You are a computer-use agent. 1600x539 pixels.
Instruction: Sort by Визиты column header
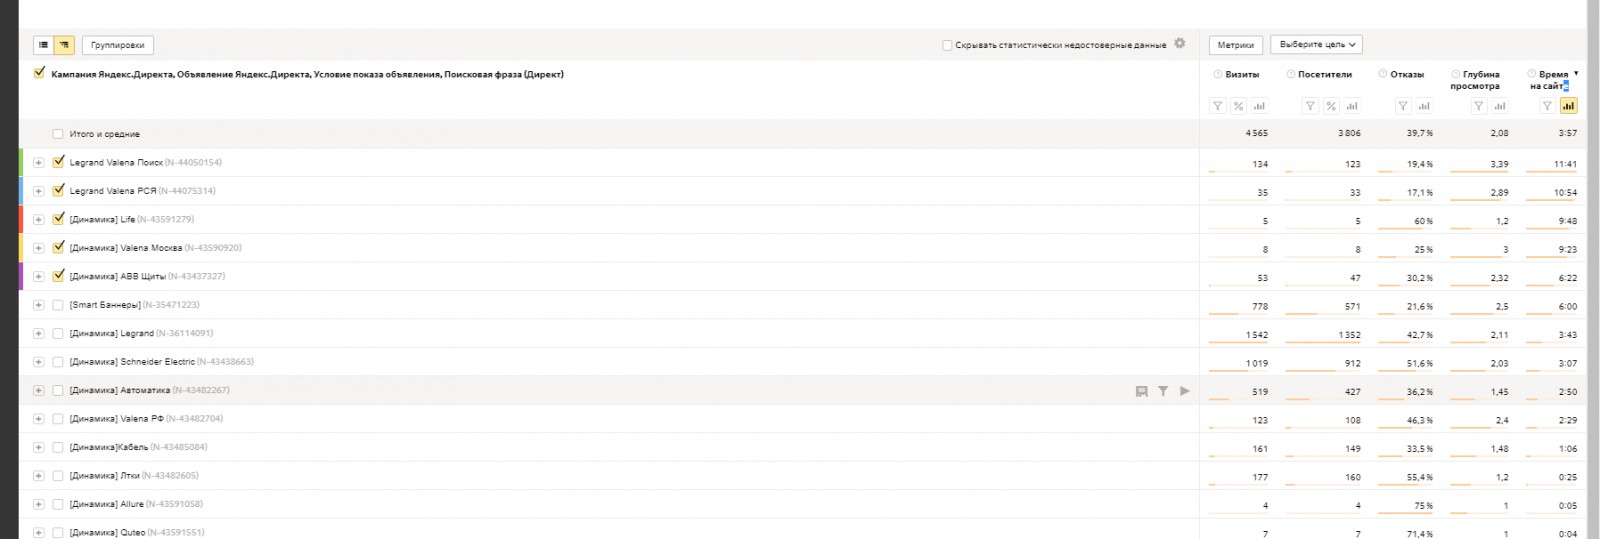[x=1242, y=74]
